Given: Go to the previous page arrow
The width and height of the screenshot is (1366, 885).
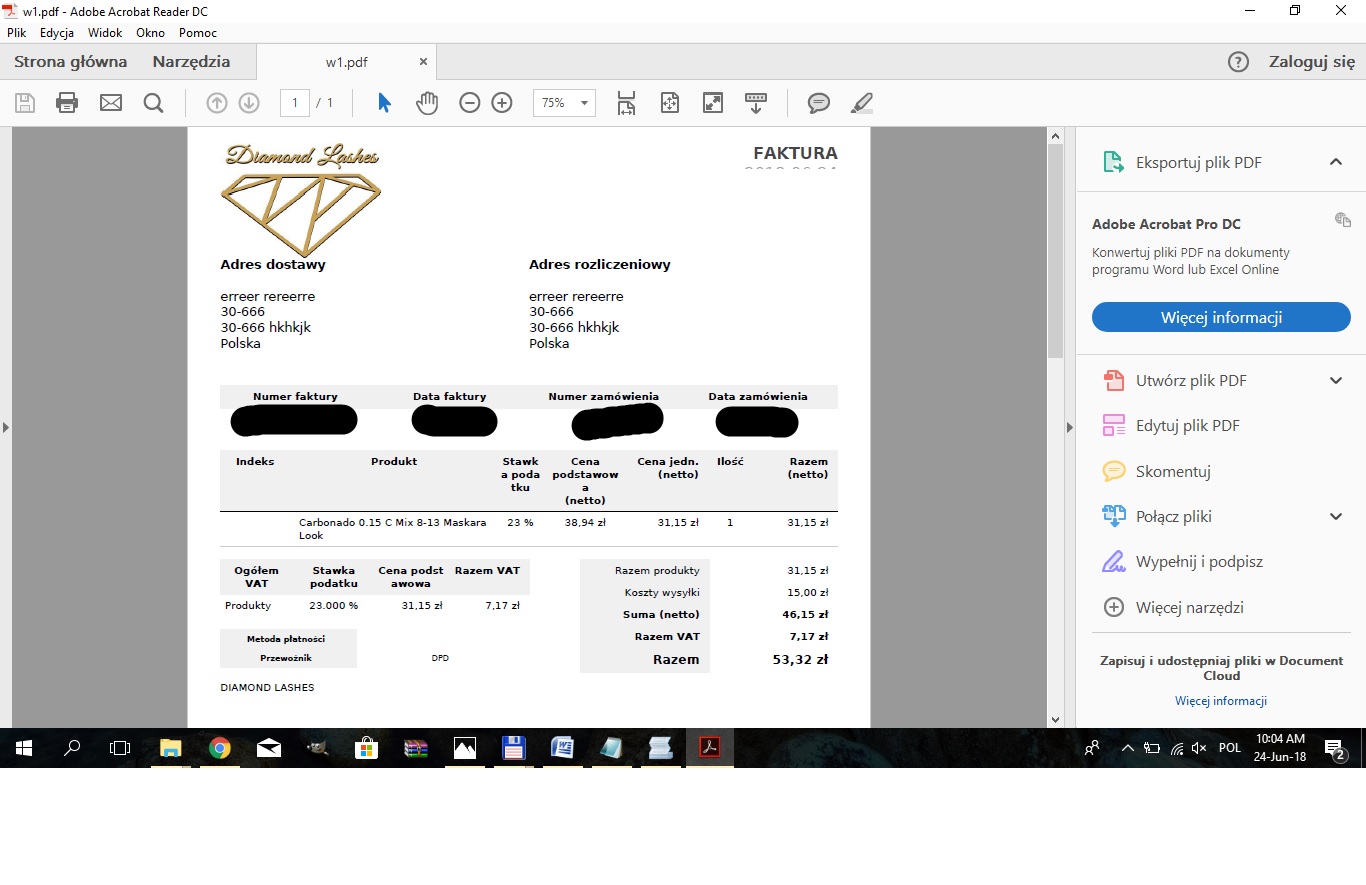Looking at the screenshot, I should click(216, 103).
